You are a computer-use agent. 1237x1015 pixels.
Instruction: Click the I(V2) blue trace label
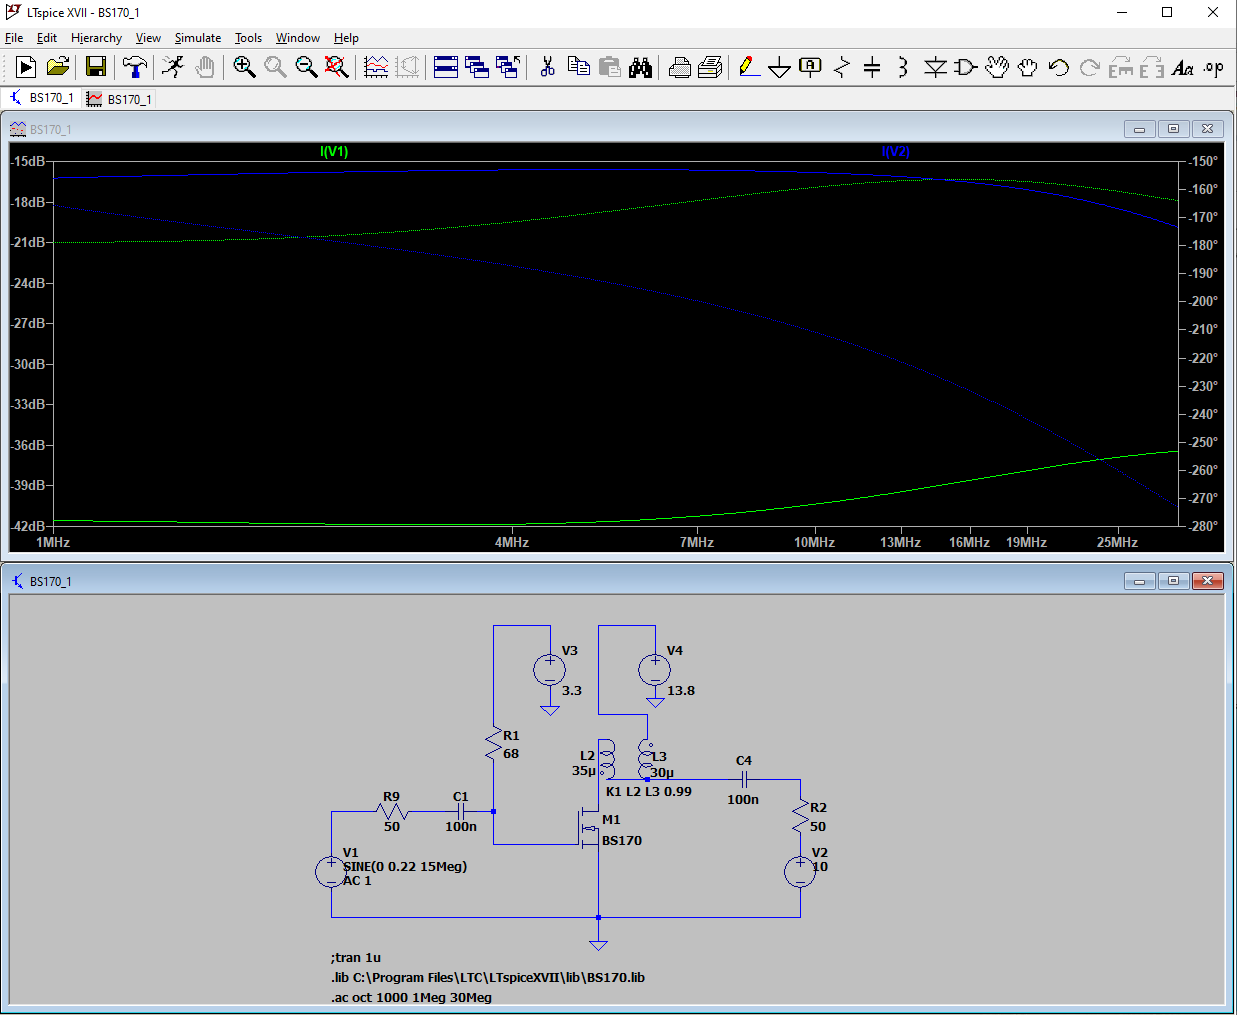pyautogui.click(x=895, y=151)
